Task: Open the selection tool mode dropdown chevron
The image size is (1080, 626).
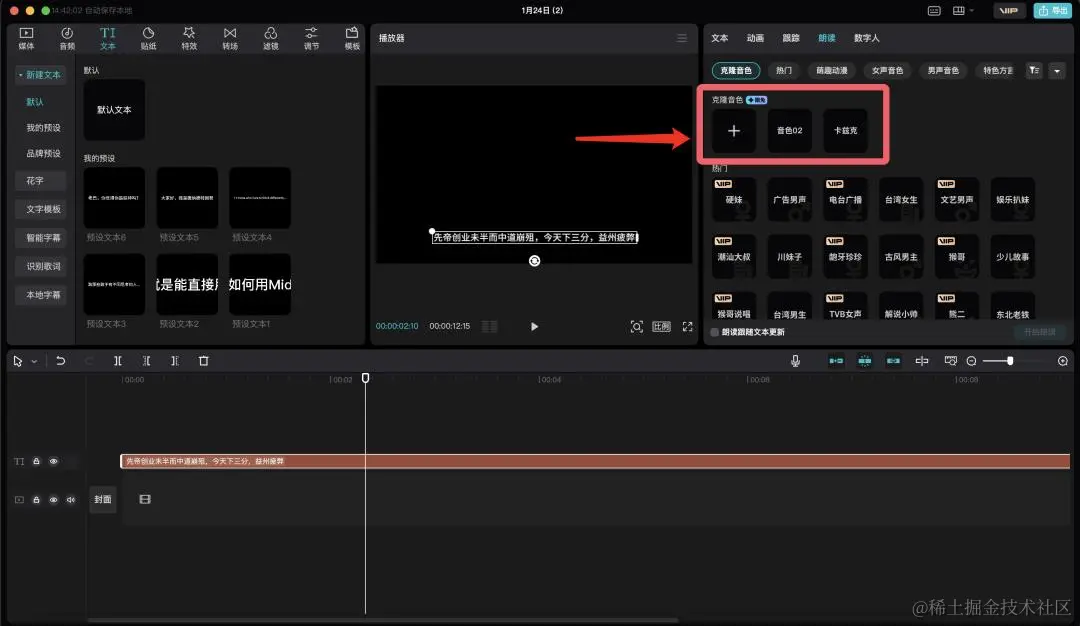Action: click(x=34, y=361)
